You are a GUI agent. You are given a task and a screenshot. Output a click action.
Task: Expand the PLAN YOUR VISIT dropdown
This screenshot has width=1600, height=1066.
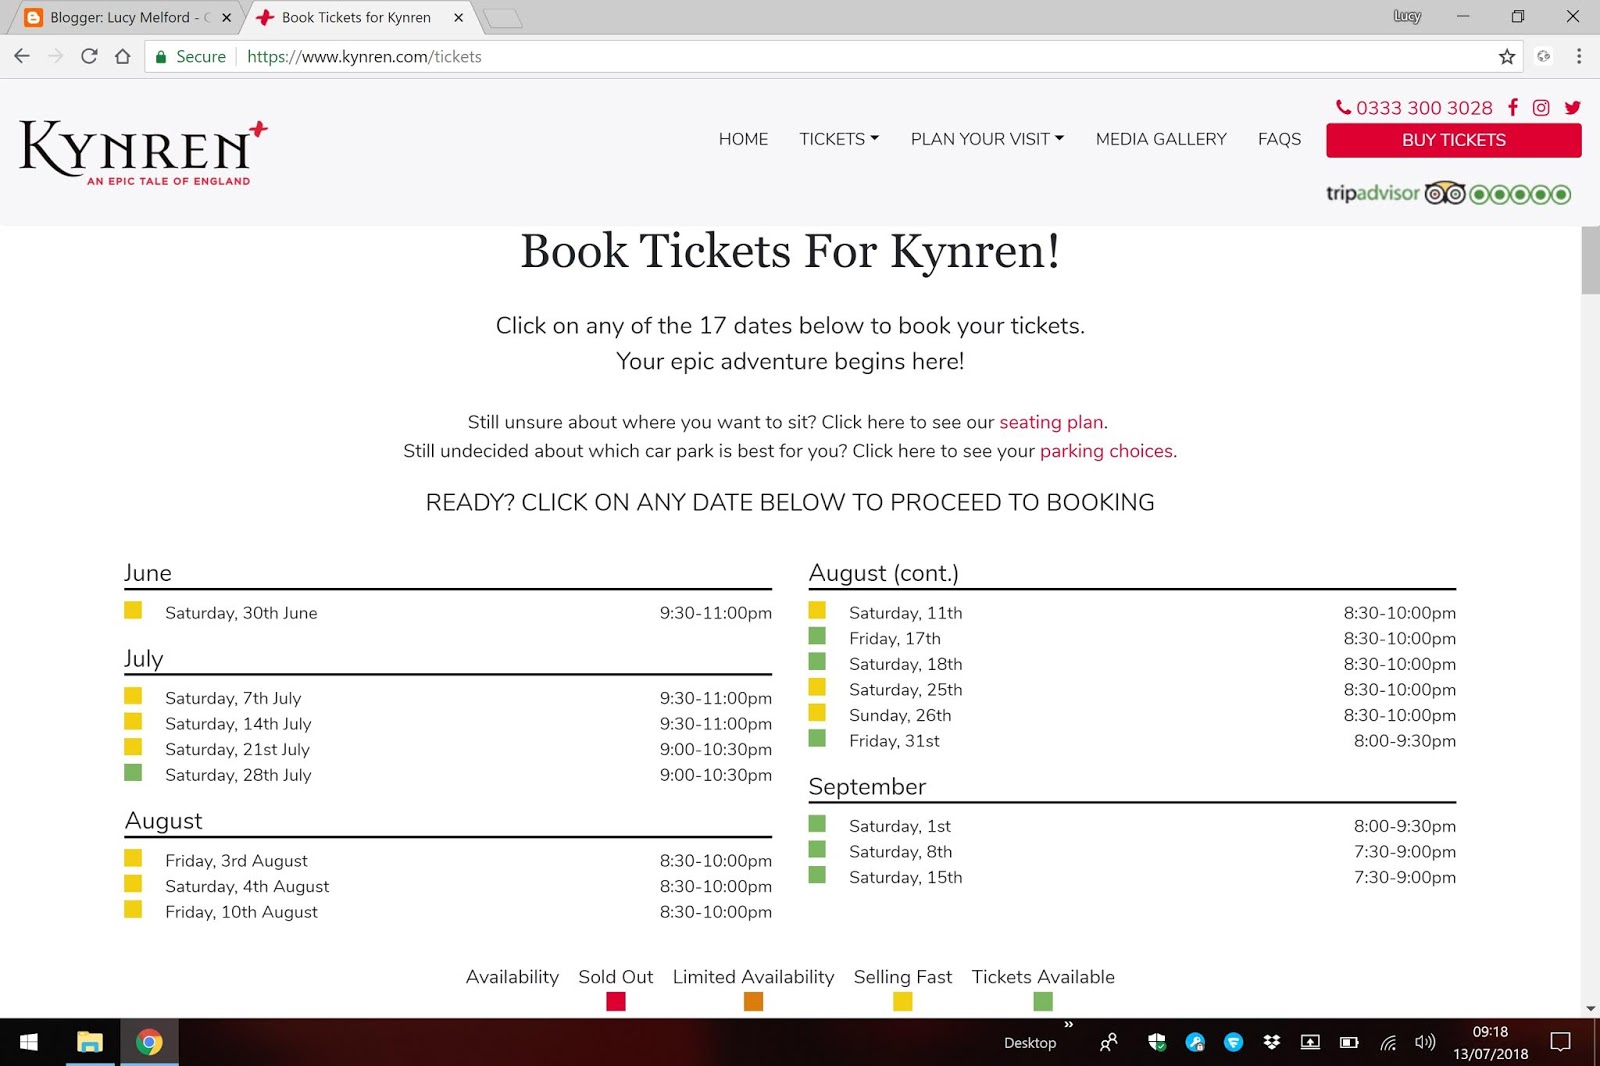coord(985,139)
